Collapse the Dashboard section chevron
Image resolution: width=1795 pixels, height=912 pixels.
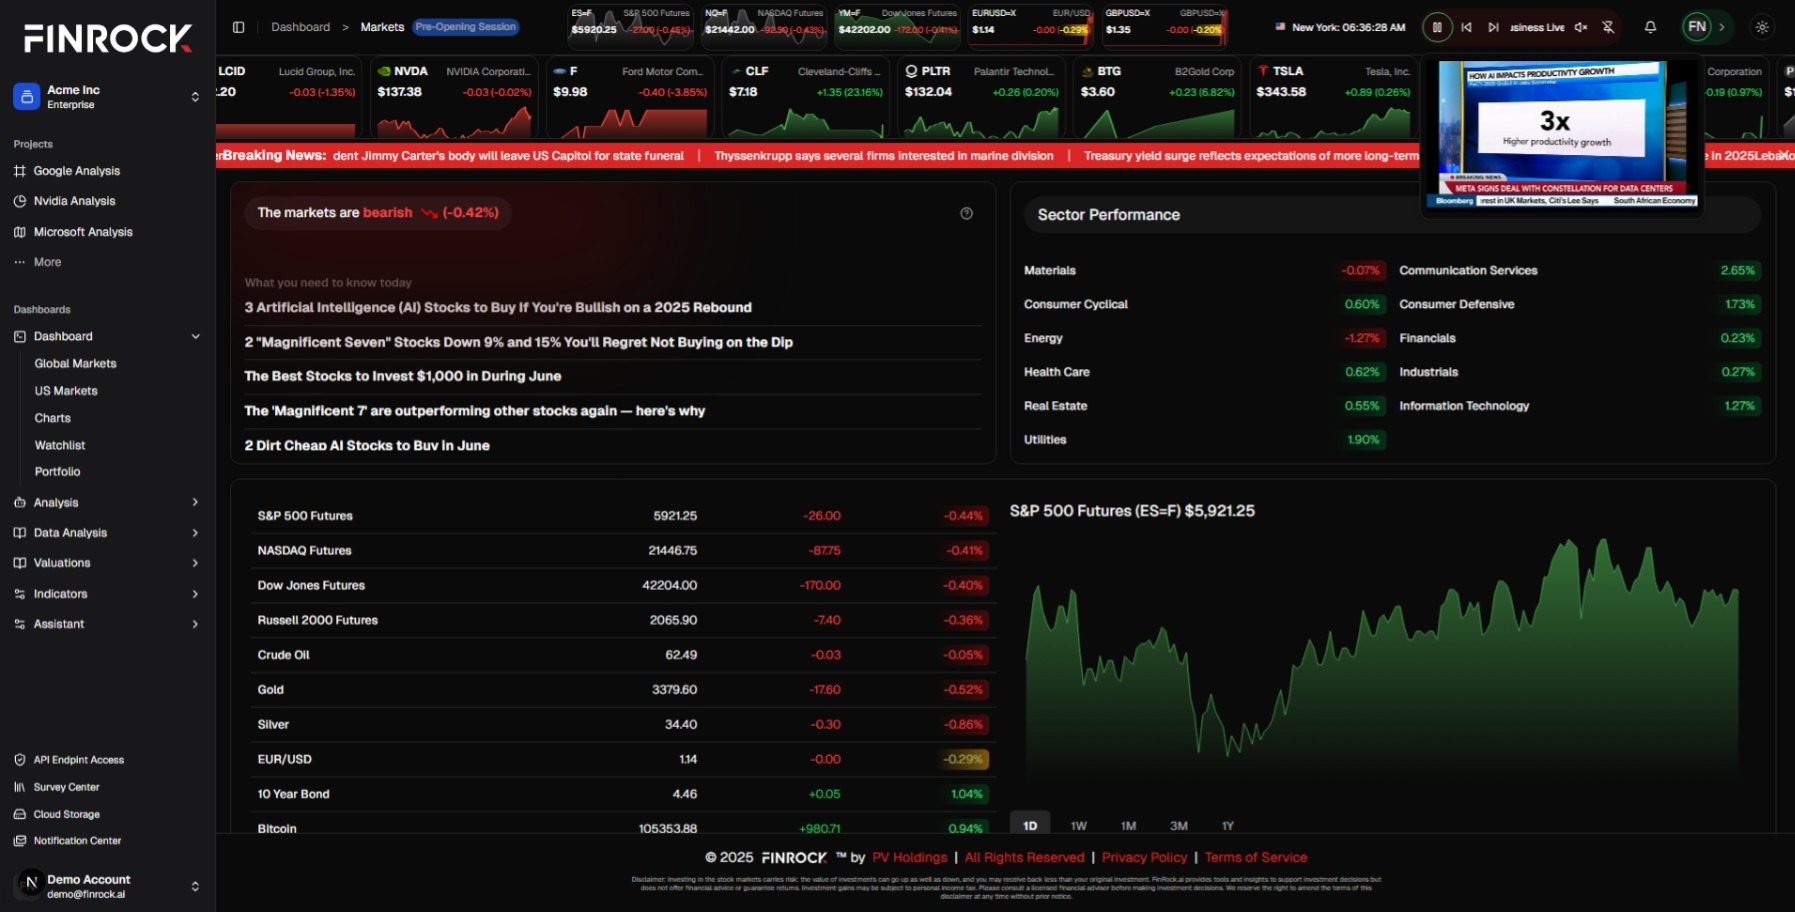195,337
